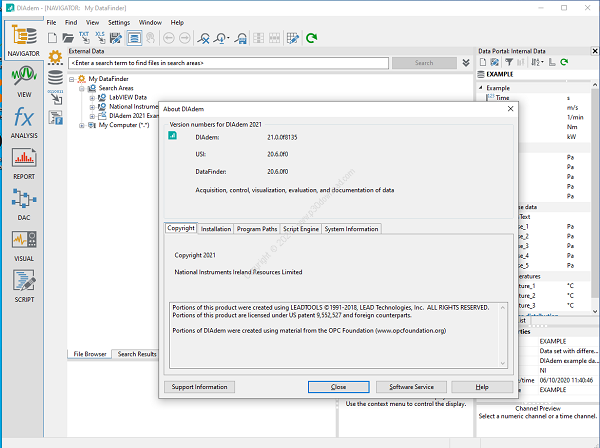
Task: Collapse the My DataFinder tree node
Action: (x=73, y=79)
